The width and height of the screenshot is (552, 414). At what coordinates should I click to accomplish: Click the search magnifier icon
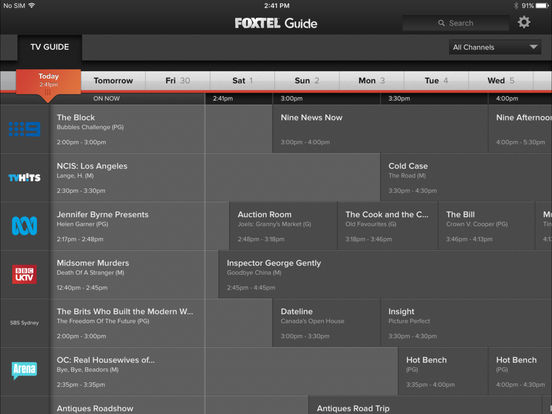(x=441, y=23)
